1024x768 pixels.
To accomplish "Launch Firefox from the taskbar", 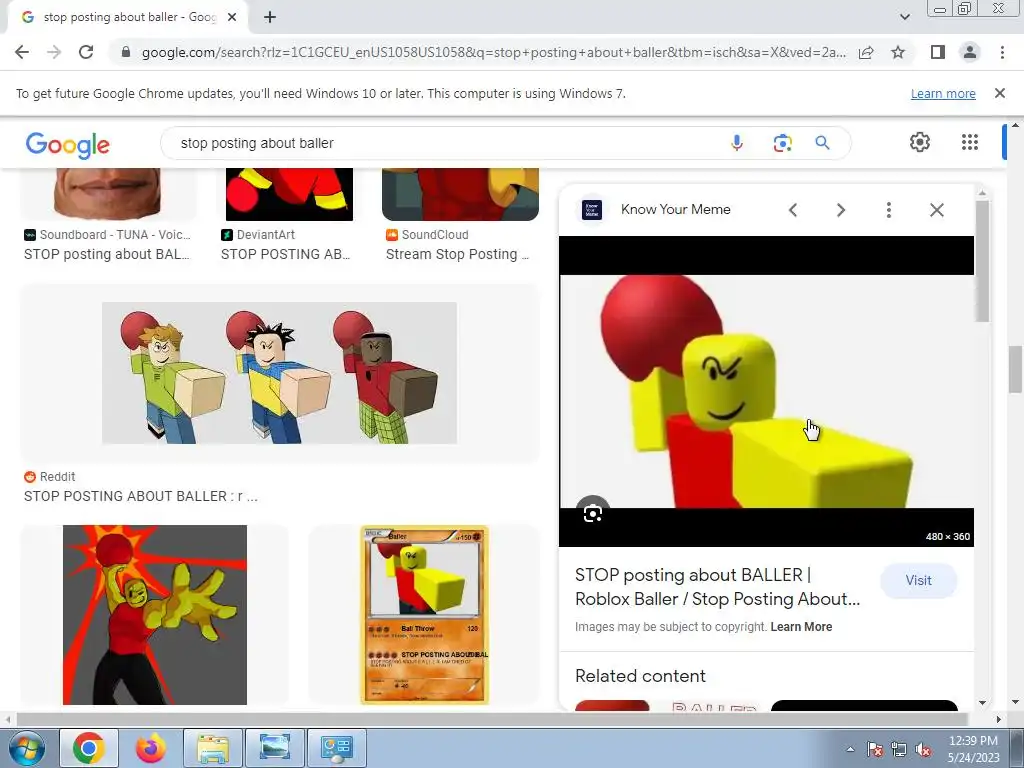I will 151,748.
